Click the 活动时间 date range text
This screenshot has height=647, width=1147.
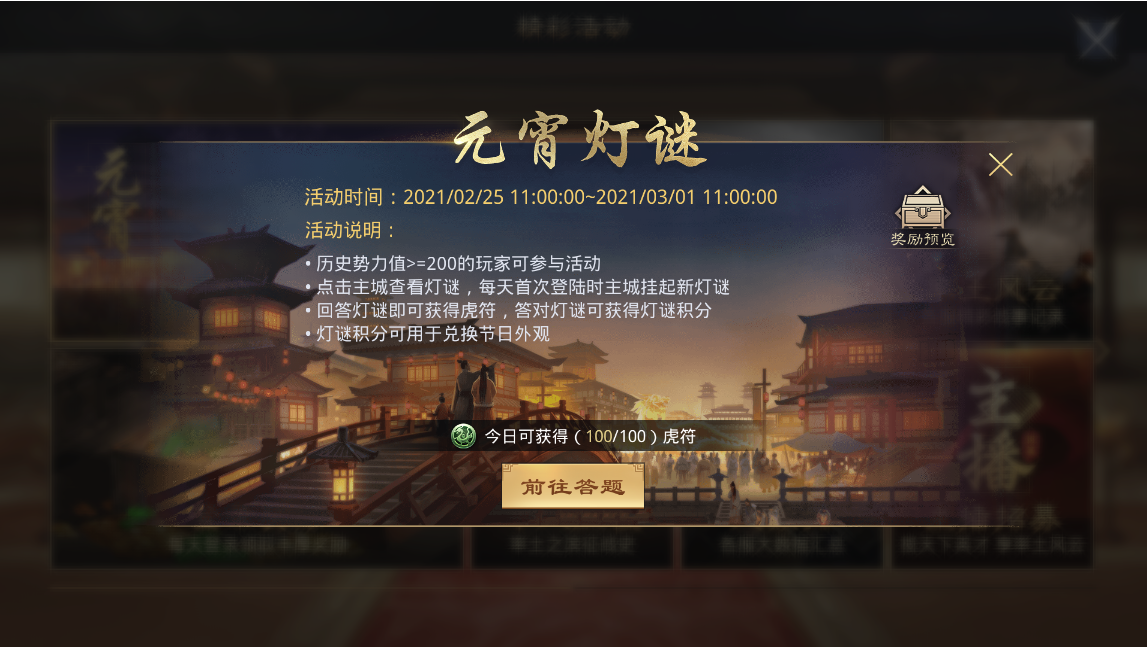click(x=541, y=197)
